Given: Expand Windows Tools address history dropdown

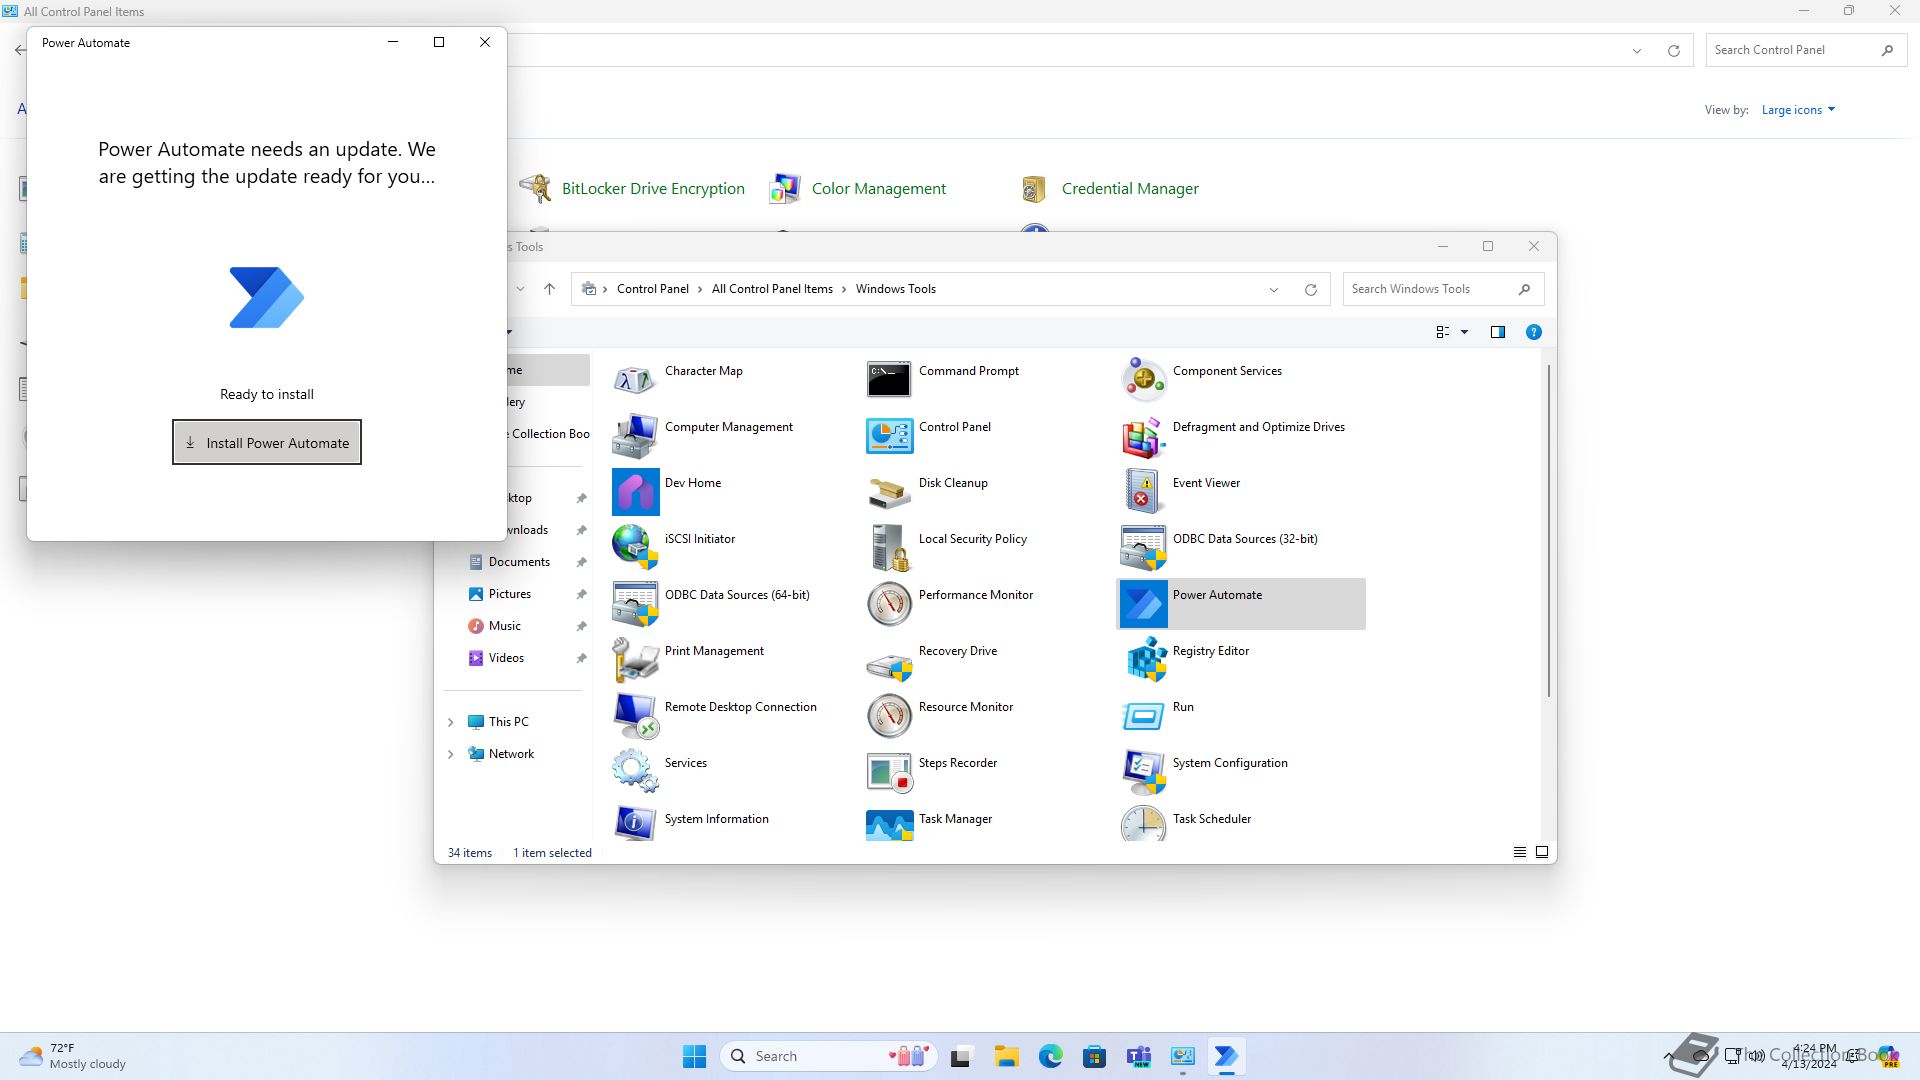Looking at the screenshot, I should 1274,290.
